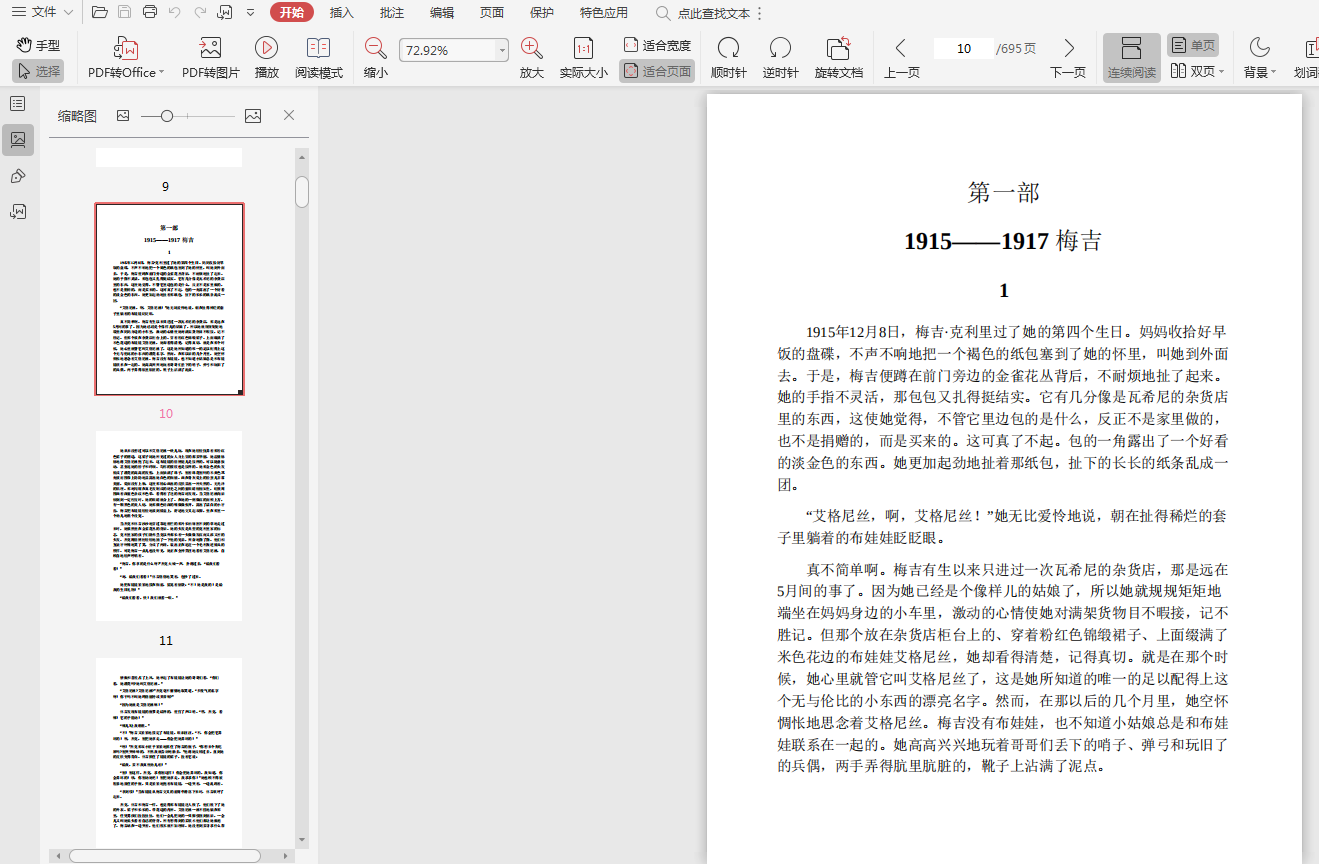Switch to the 编辑 tab
The width and height of the screenshot is (1319, 864).
[x=442, y=12]
